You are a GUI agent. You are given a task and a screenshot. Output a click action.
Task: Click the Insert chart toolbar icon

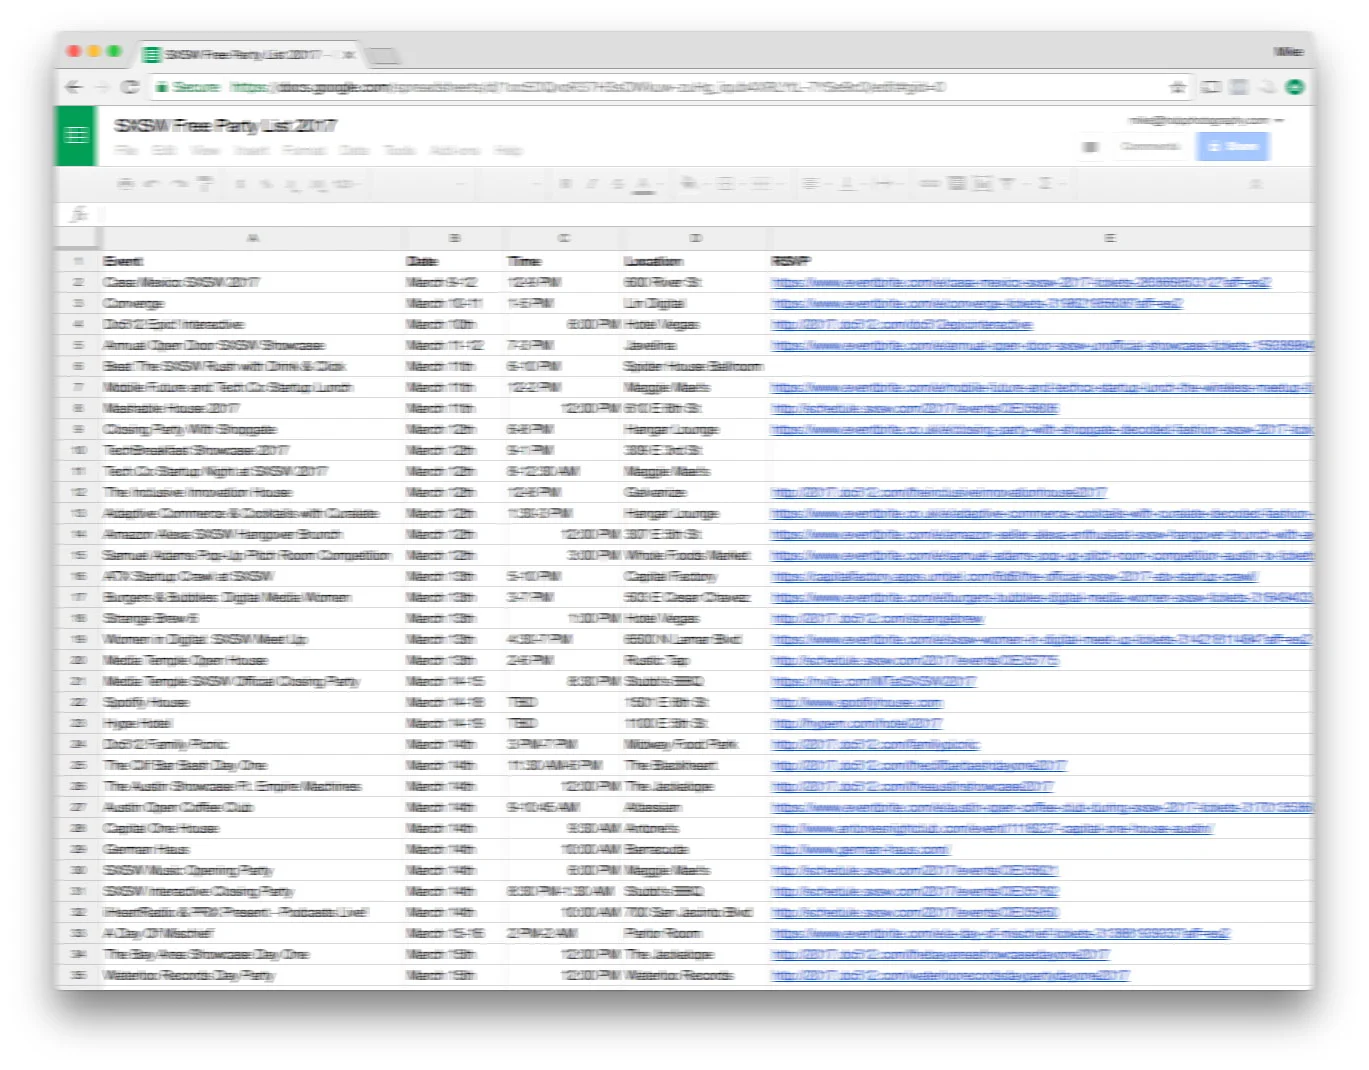982,184
